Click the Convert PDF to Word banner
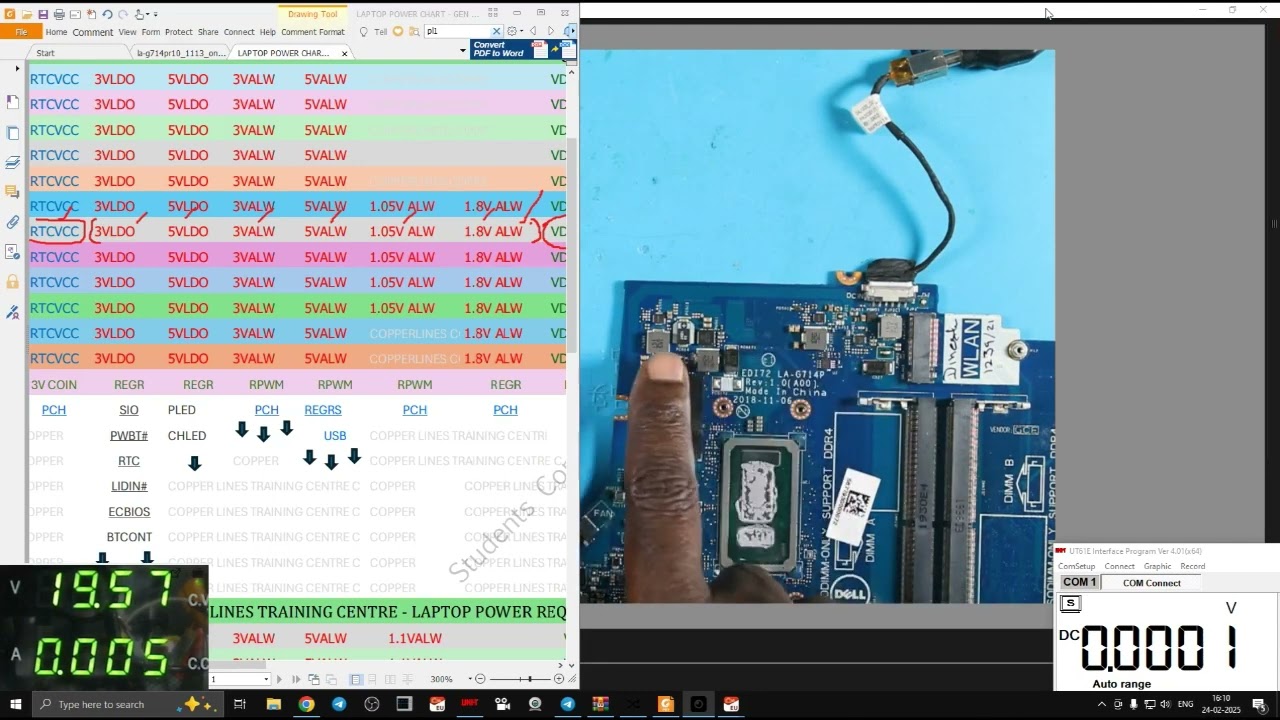 [x=522, y=49]
